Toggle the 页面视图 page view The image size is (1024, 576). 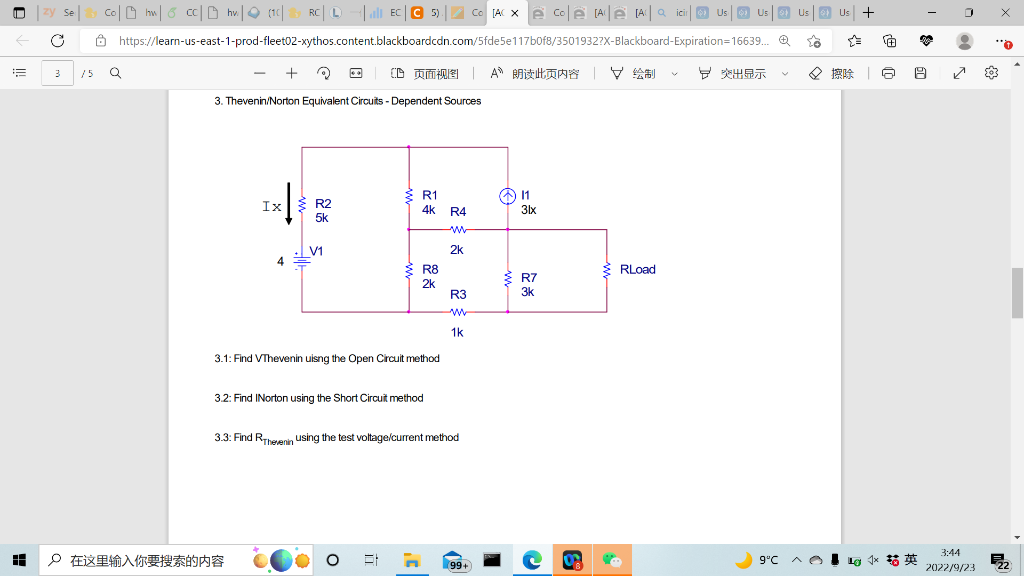[x=425, y=73]
